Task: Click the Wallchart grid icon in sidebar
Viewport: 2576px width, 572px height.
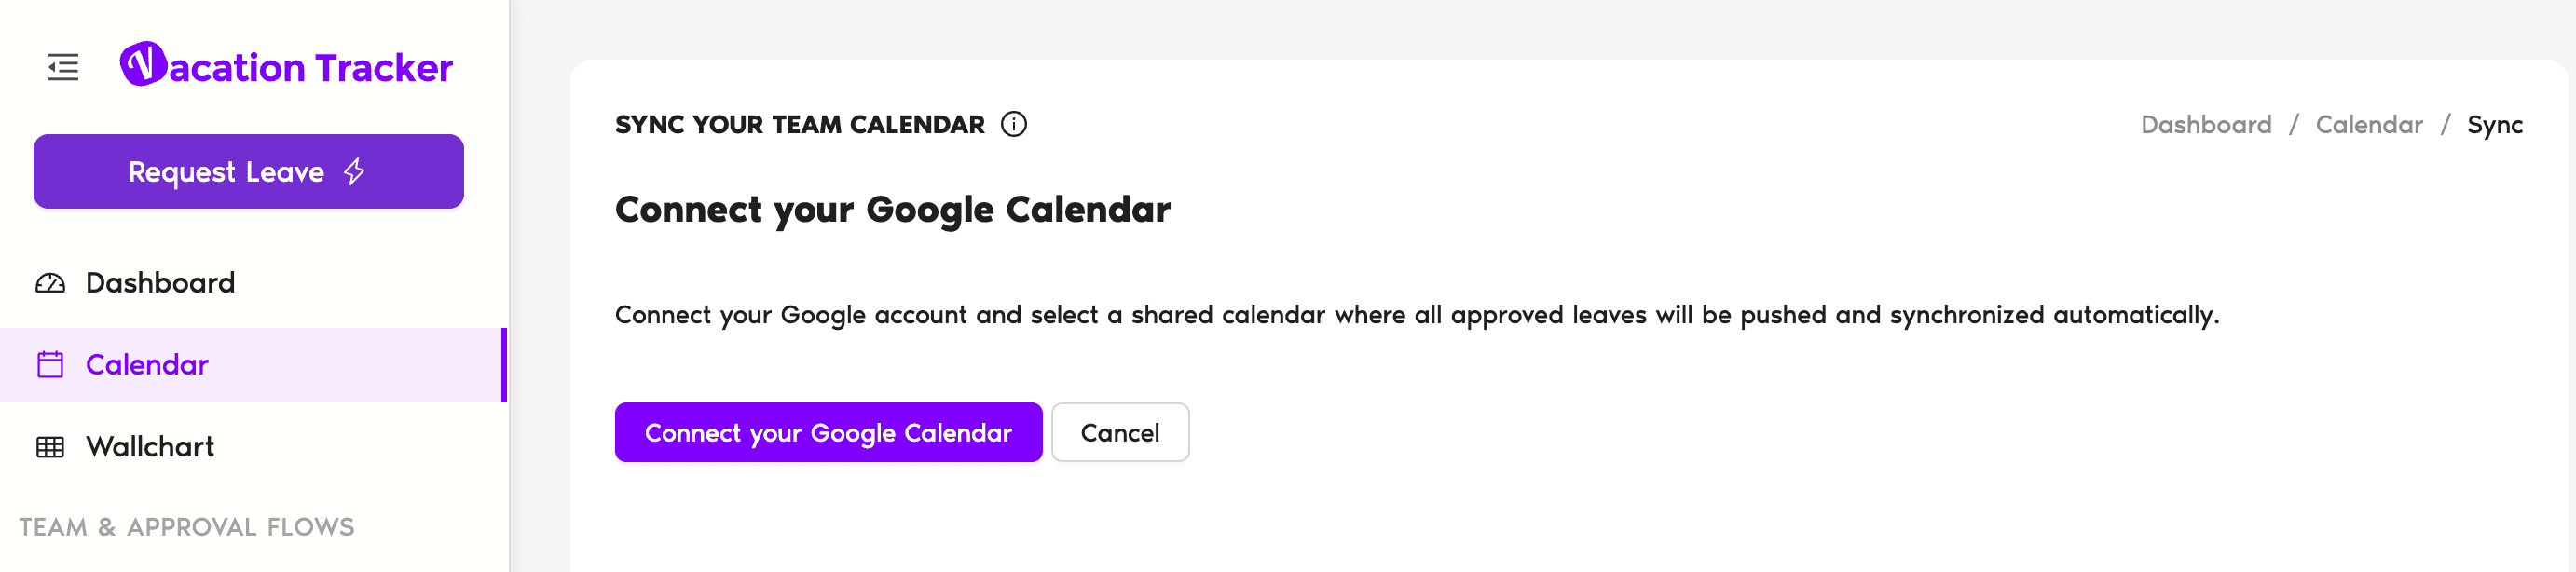Action: (x=50, y=447)
